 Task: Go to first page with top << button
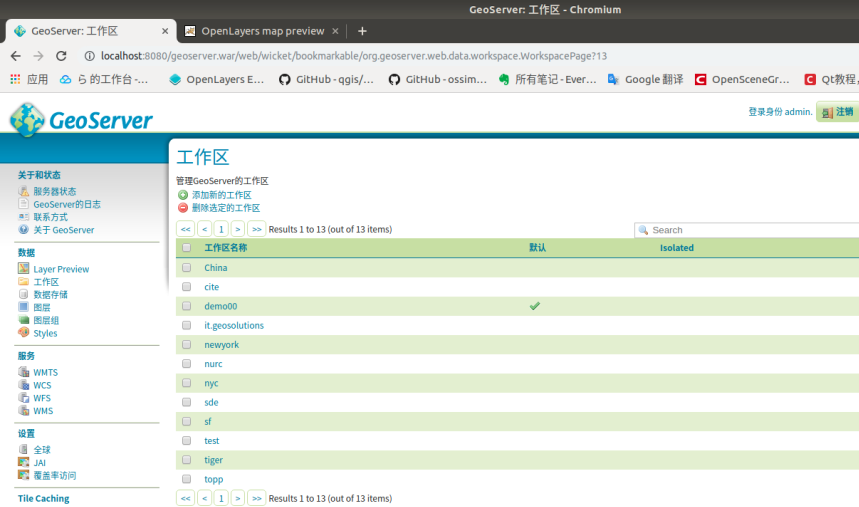tap(185, 229)
